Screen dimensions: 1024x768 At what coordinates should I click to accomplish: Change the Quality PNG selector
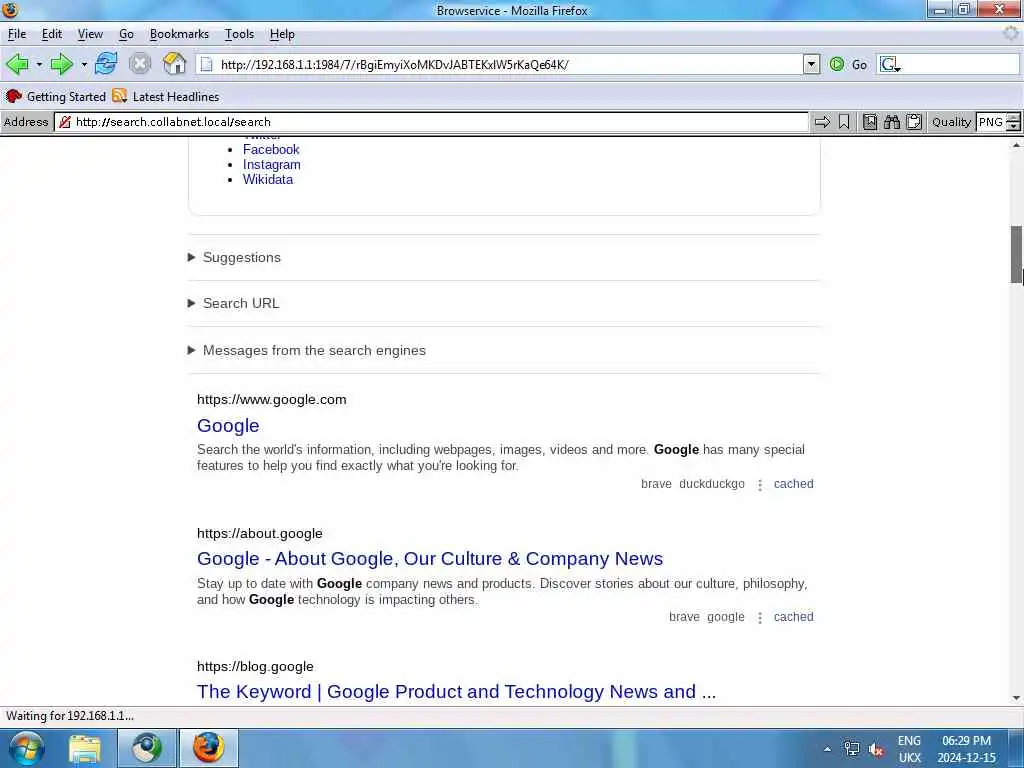[x=998, y=122]
